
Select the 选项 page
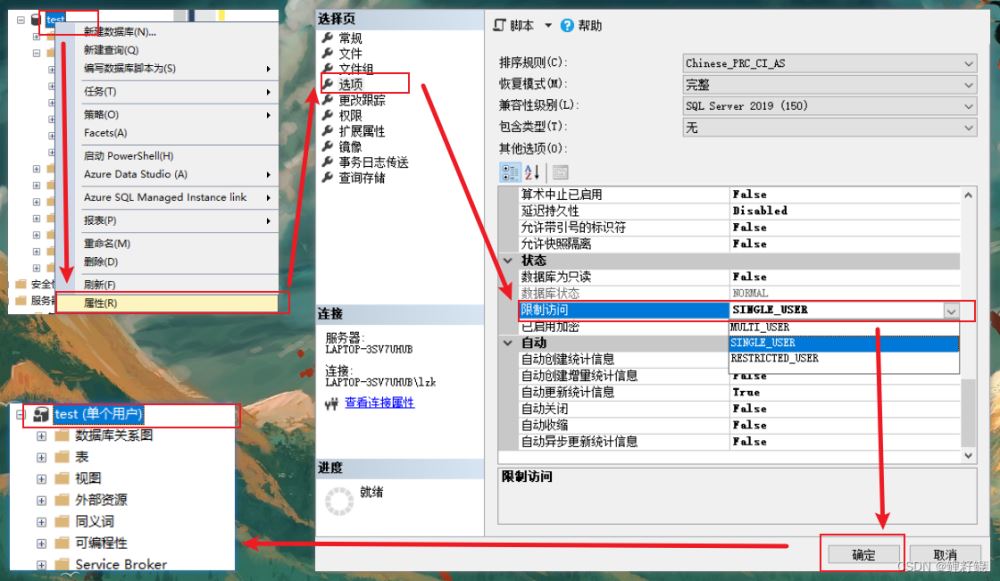(x=350, y=85)
